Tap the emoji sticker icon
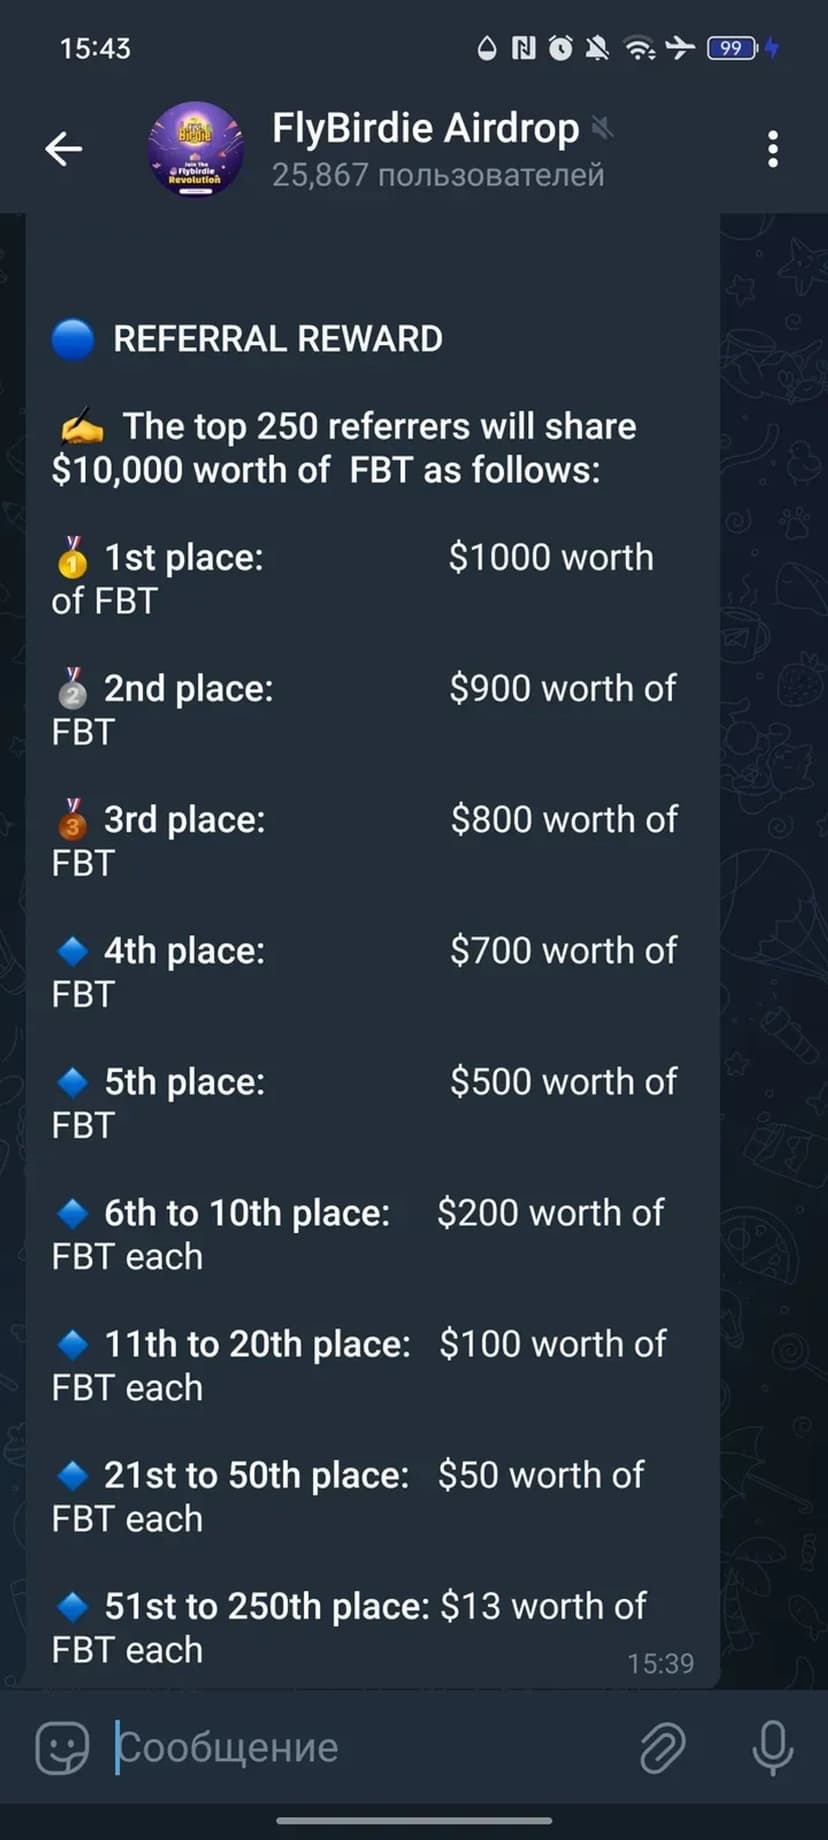This screenshot has width=828, height=1840. pos(62,1747)
